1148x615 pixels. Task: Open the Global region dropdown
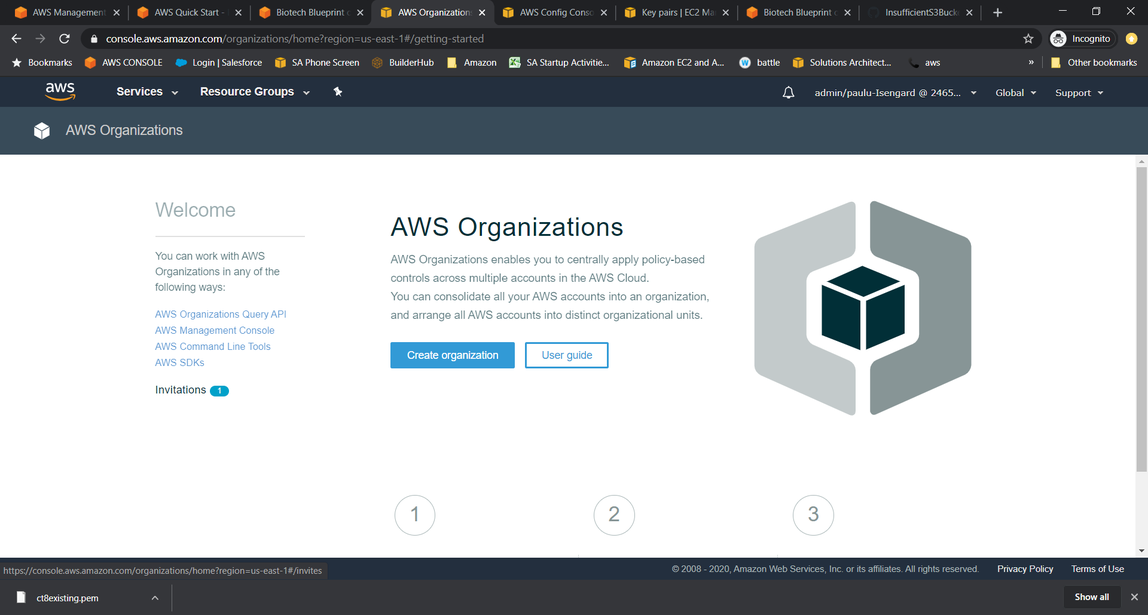(x=1015, y=93)
